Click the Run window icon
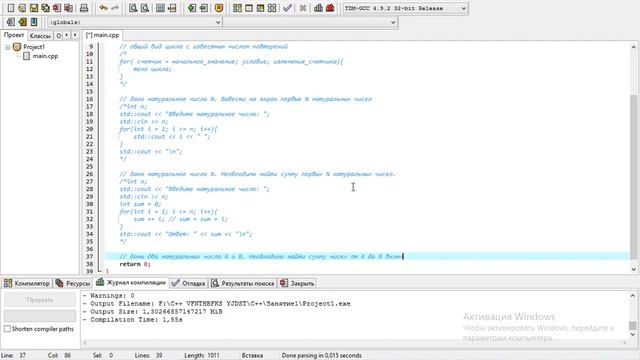The image size is (640, 360). click(249, 8)
